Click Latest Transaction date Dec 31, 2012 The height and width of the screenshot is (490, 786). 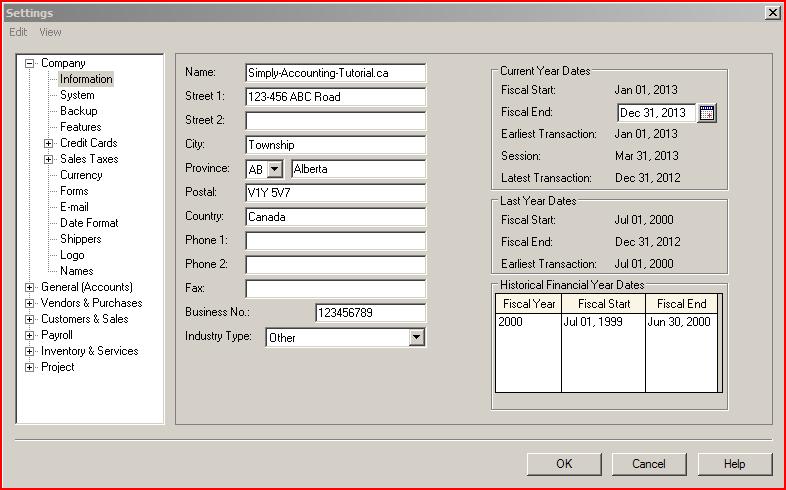tap(648, 178)
